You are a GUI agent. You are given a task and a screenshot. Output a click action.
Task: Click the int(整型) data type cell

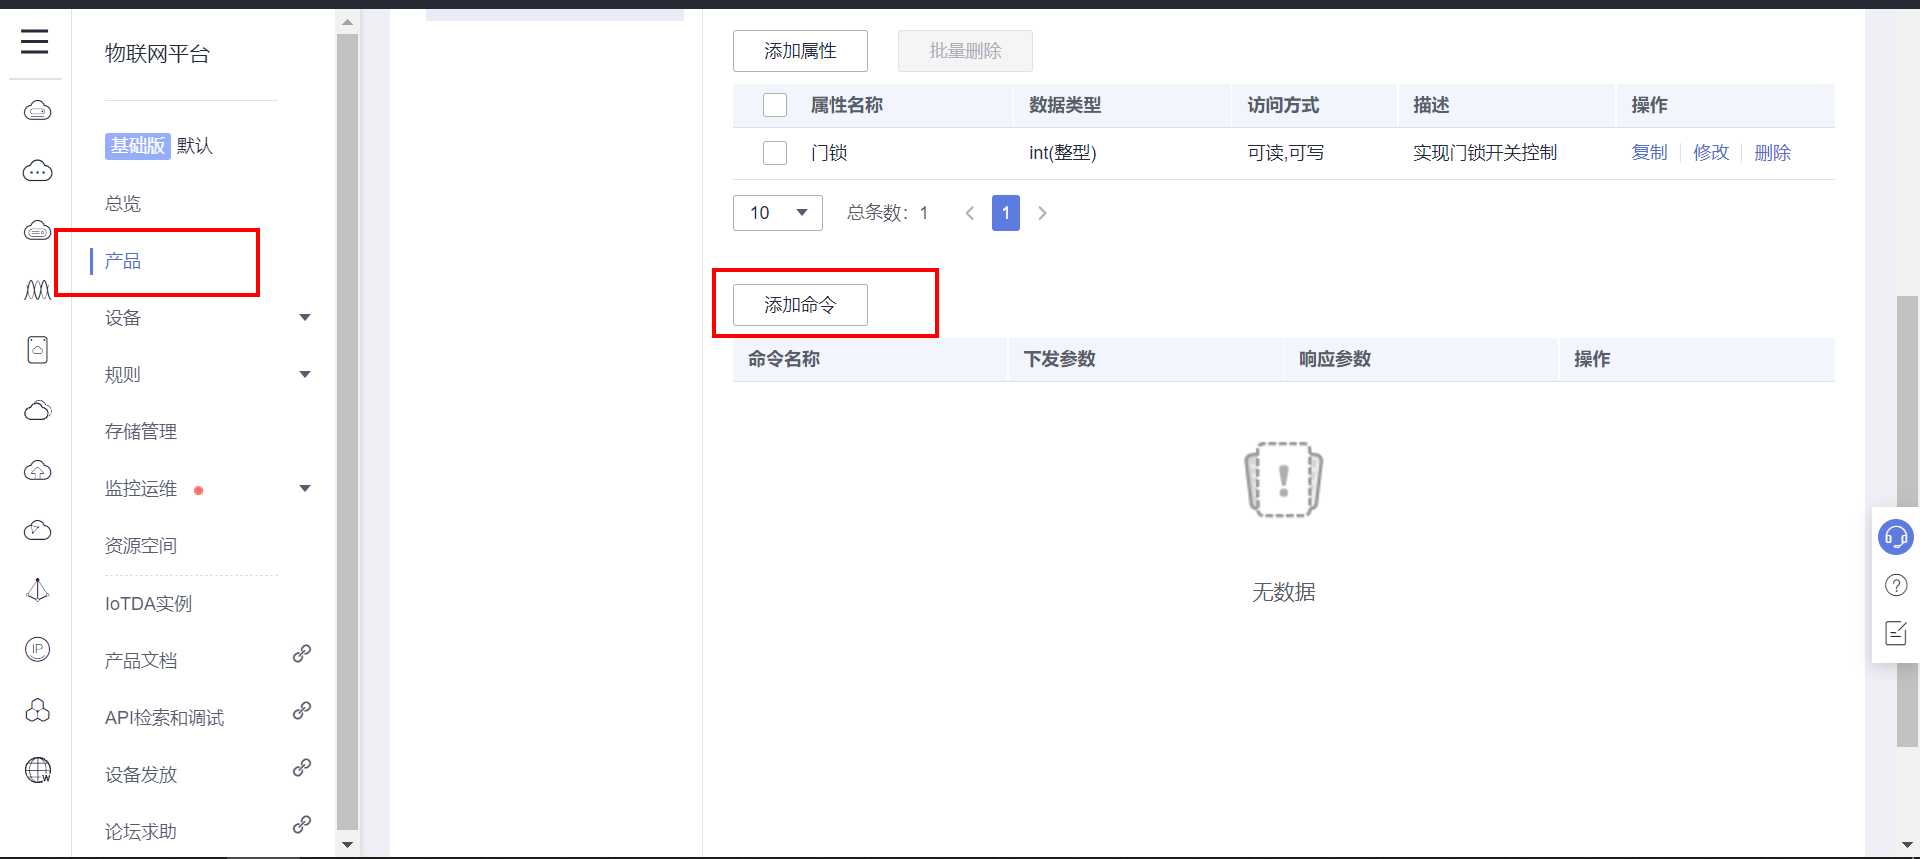[1063, 153]
